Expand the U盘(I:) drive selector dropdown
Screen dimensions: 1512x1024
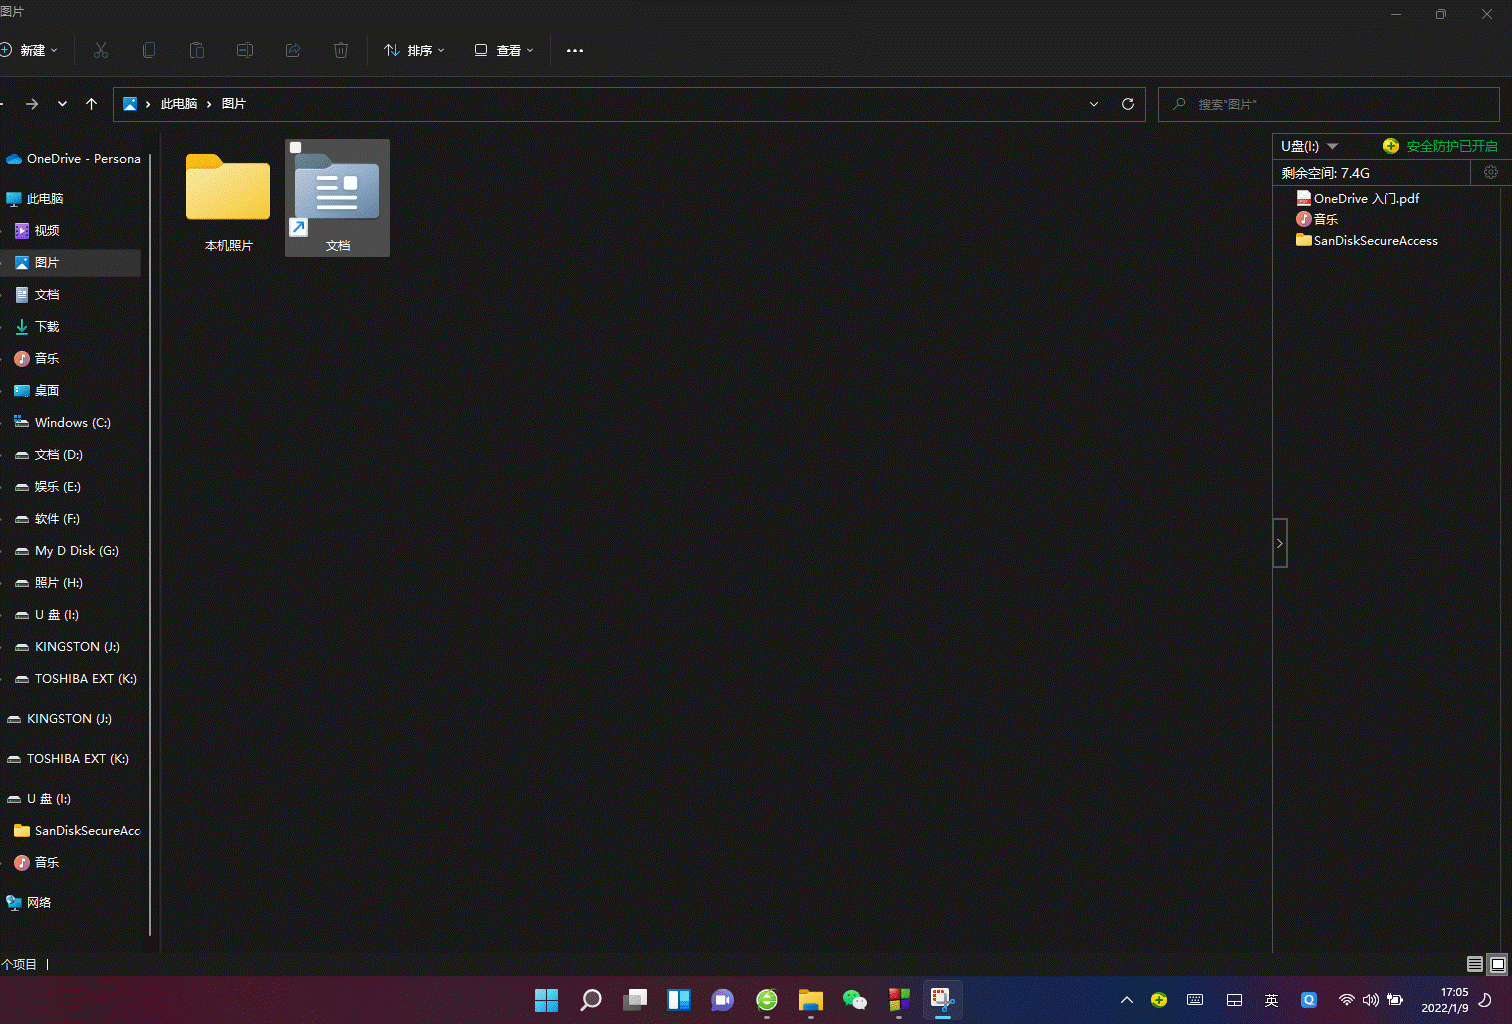[1332, 146]
